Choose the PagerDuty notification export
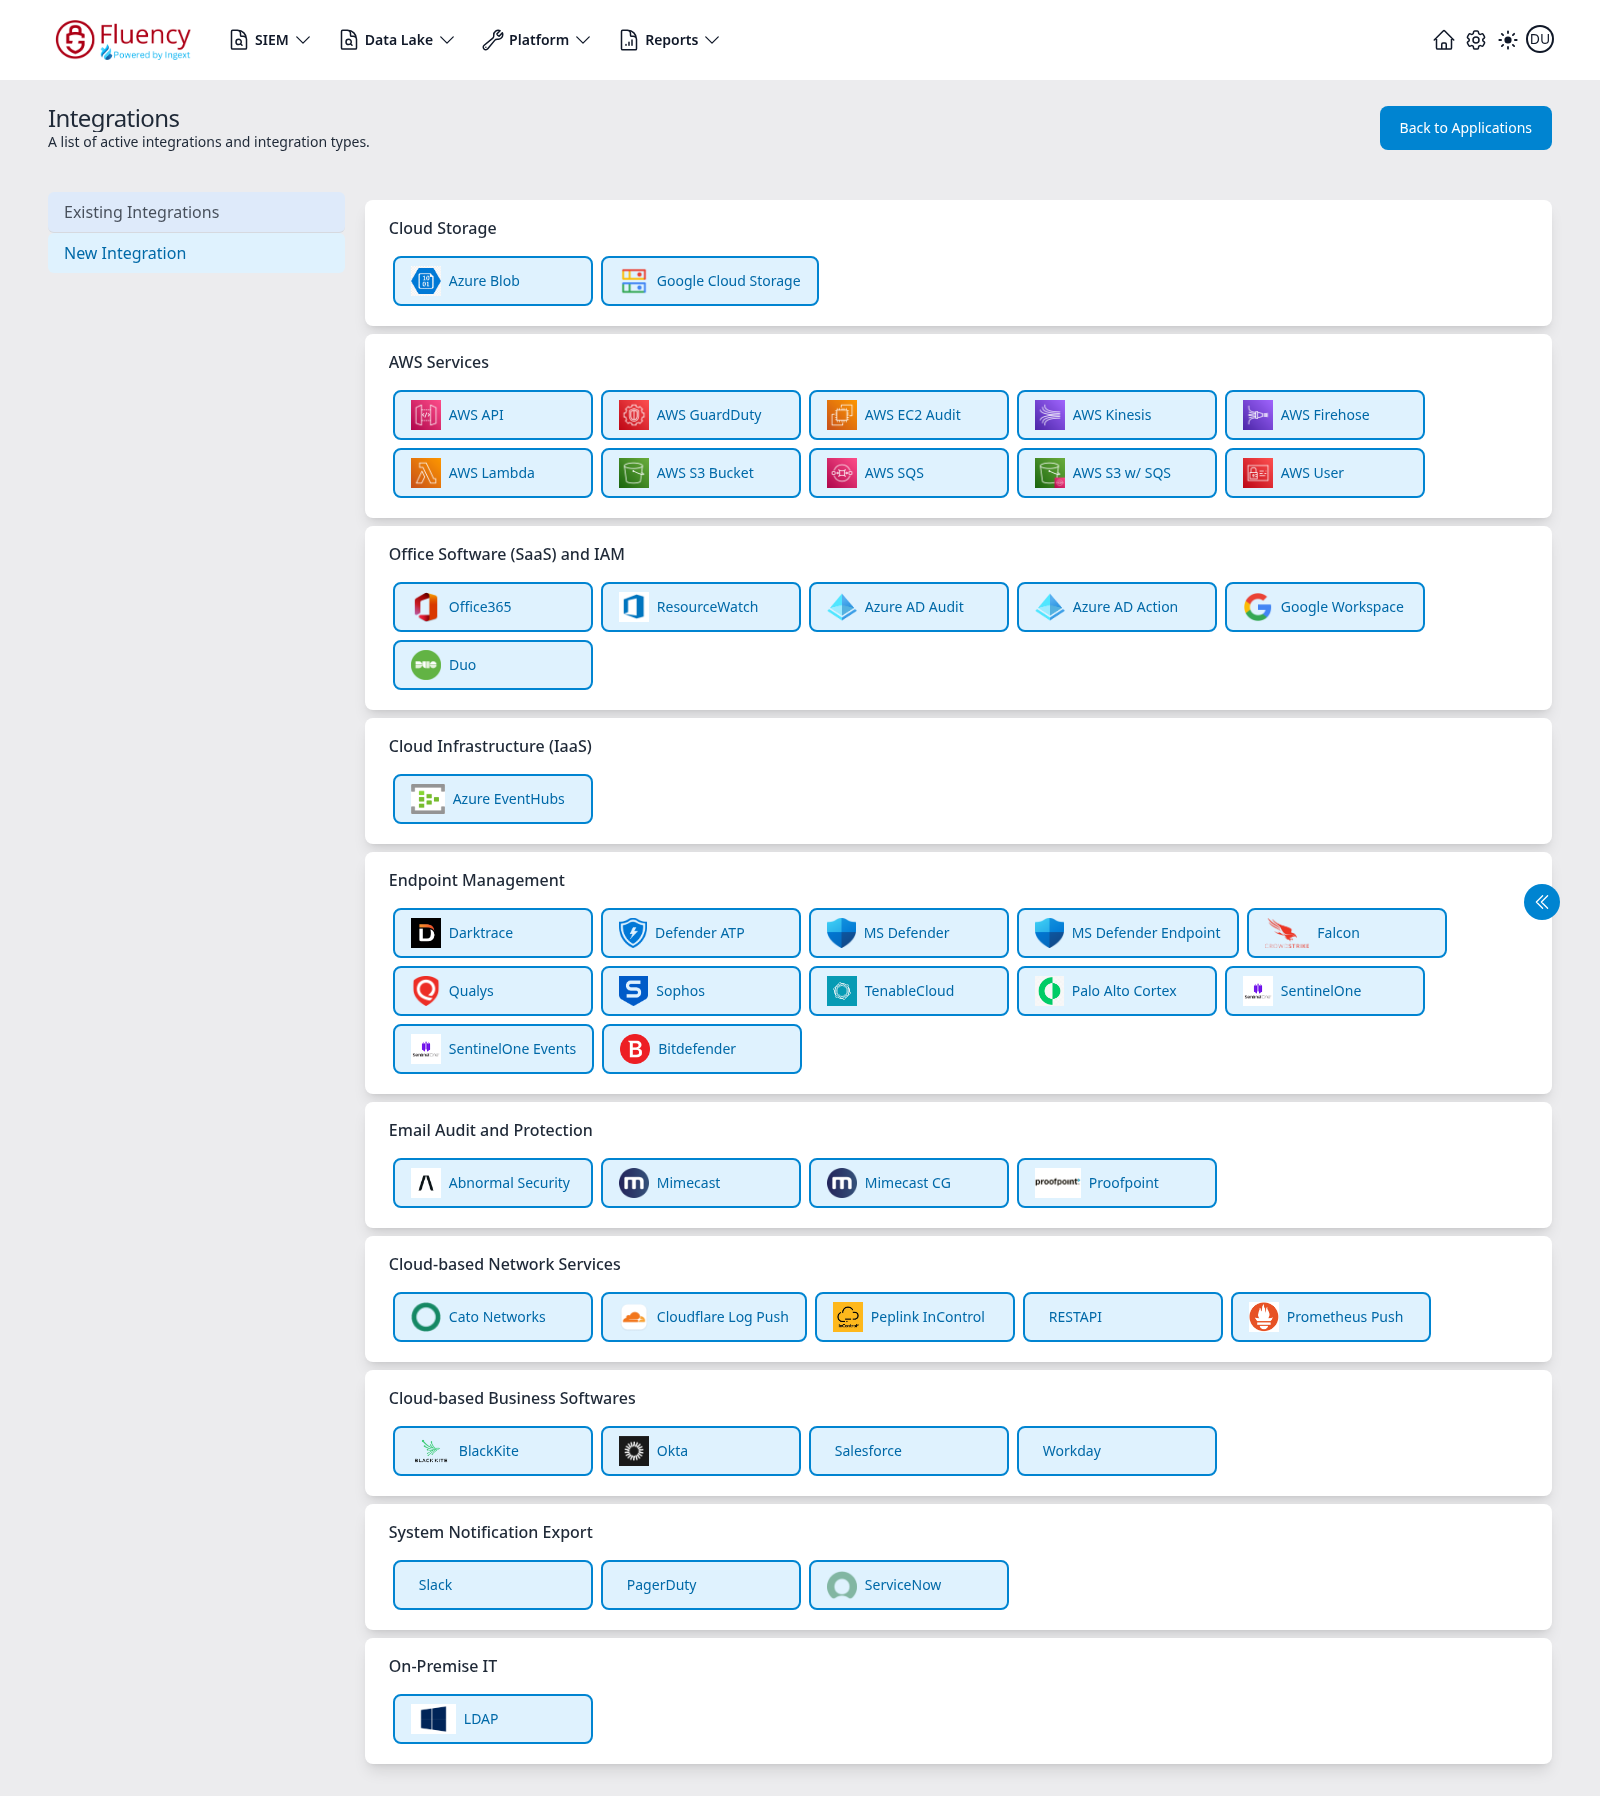 click(x=700, y=1585)
